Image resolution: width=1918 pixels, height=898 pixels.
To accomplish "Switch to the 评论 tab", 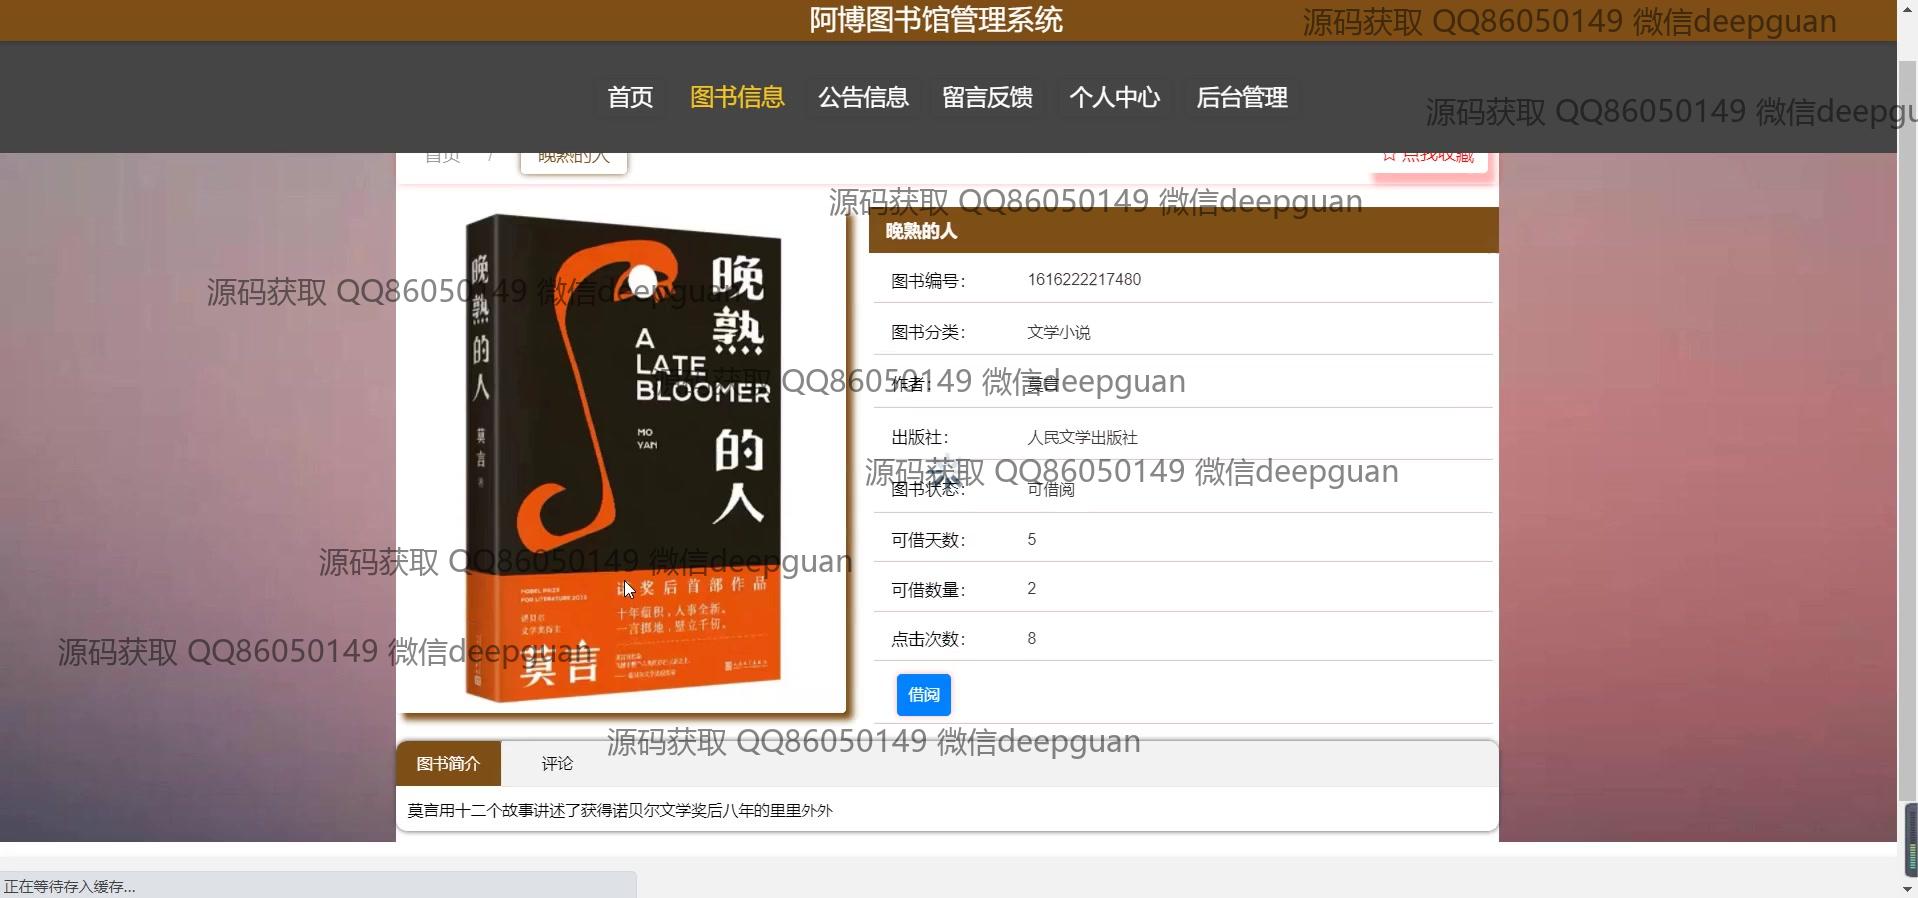I will 557,763.
